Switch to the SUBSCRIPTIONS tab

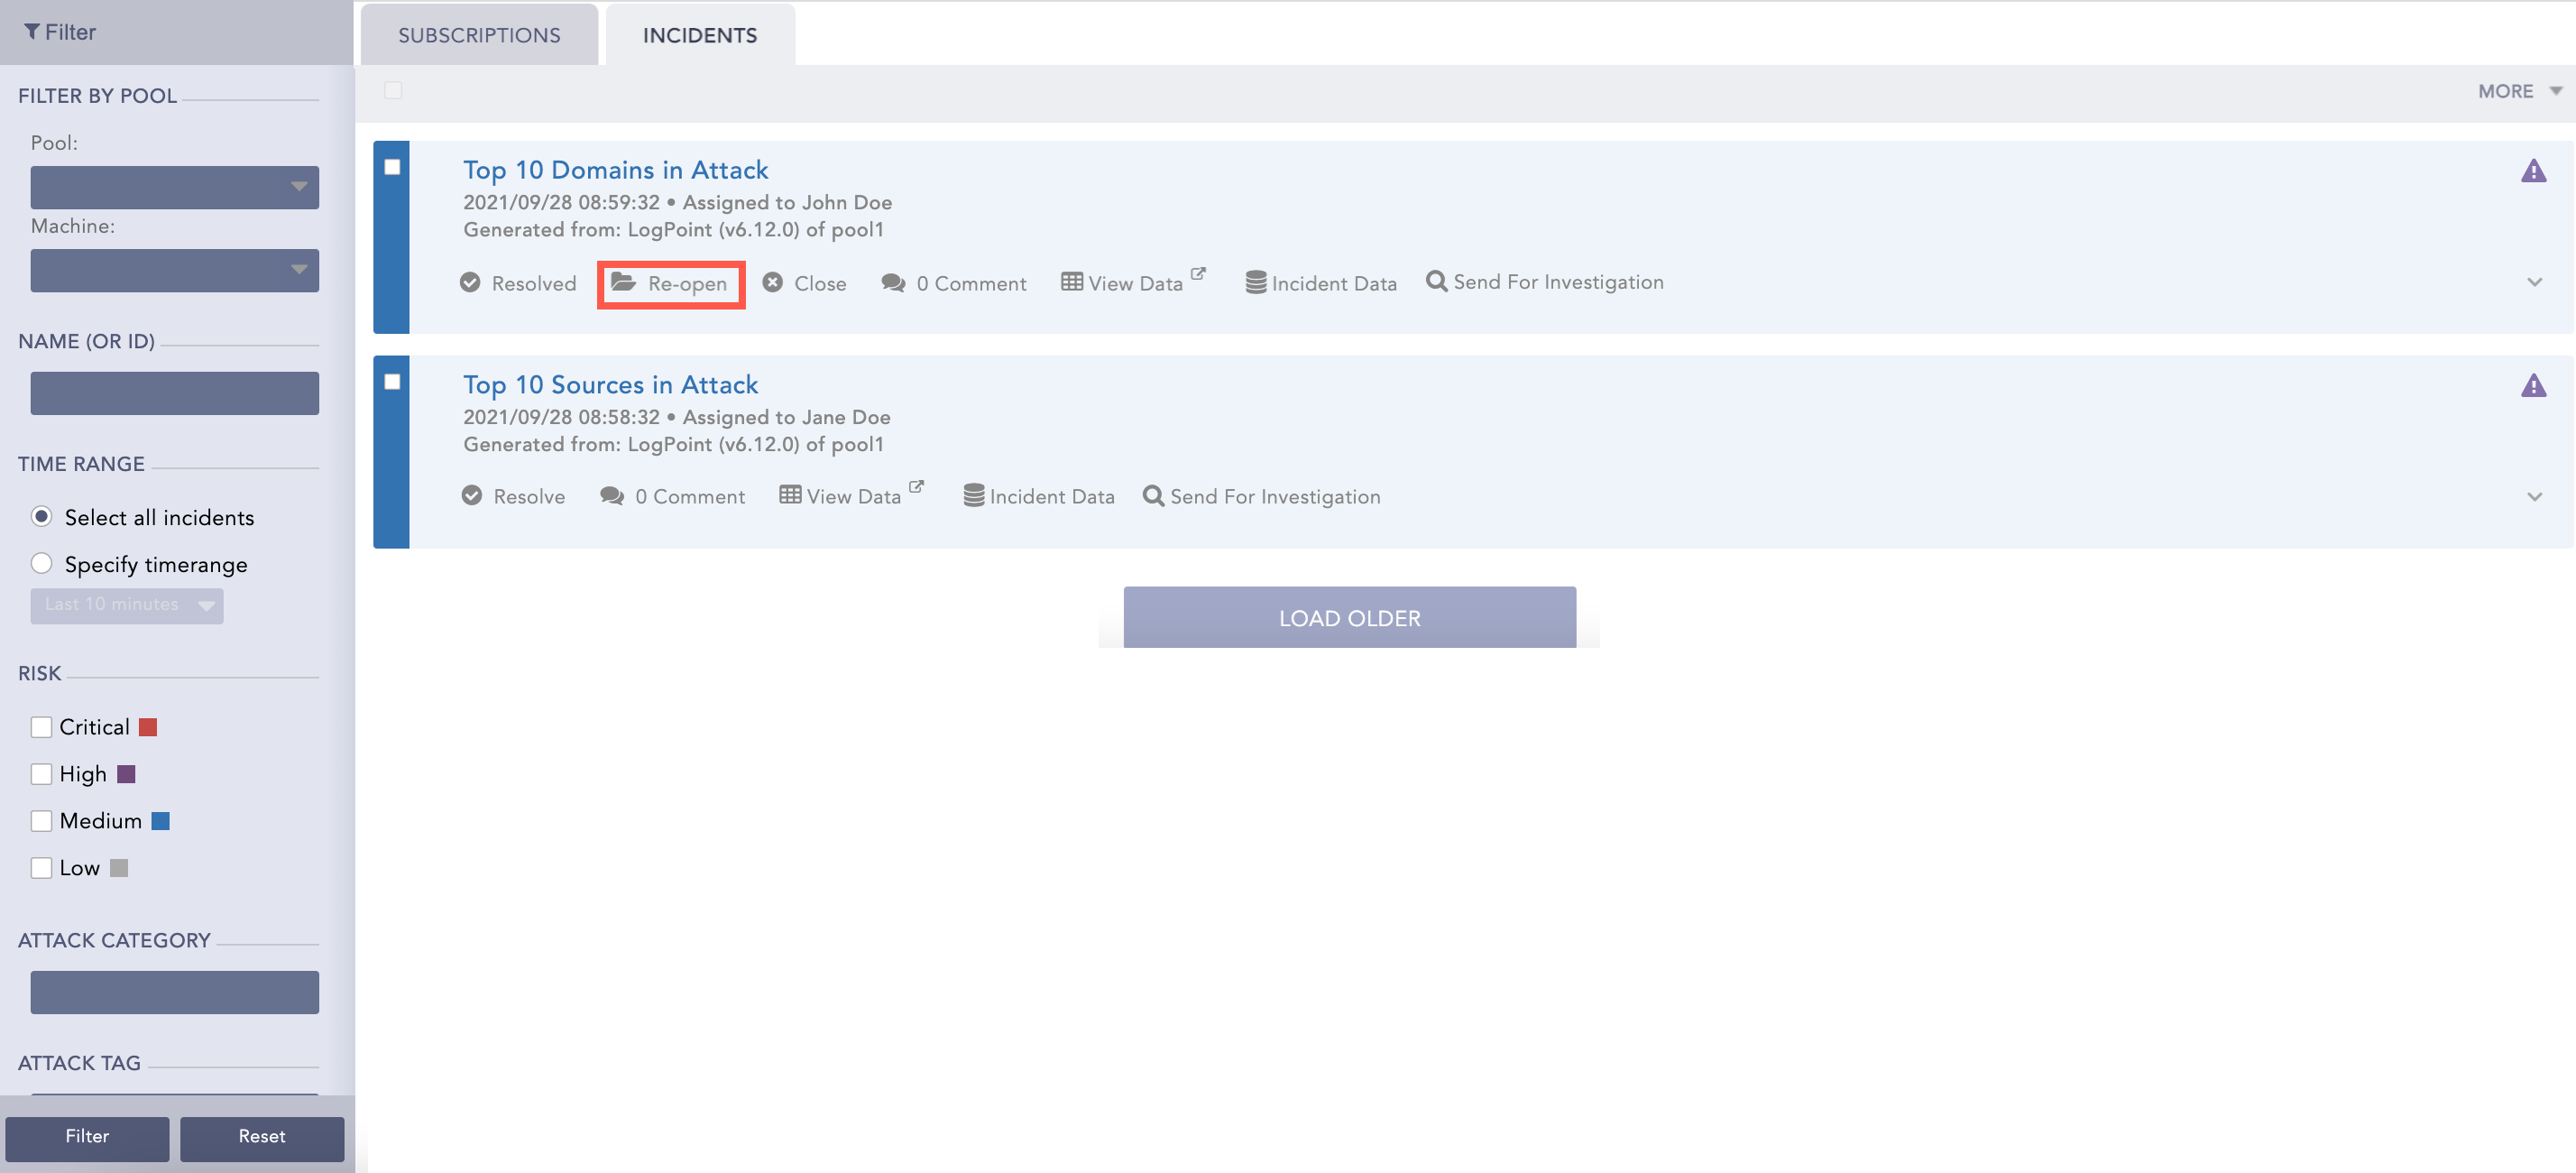point(479,34)
